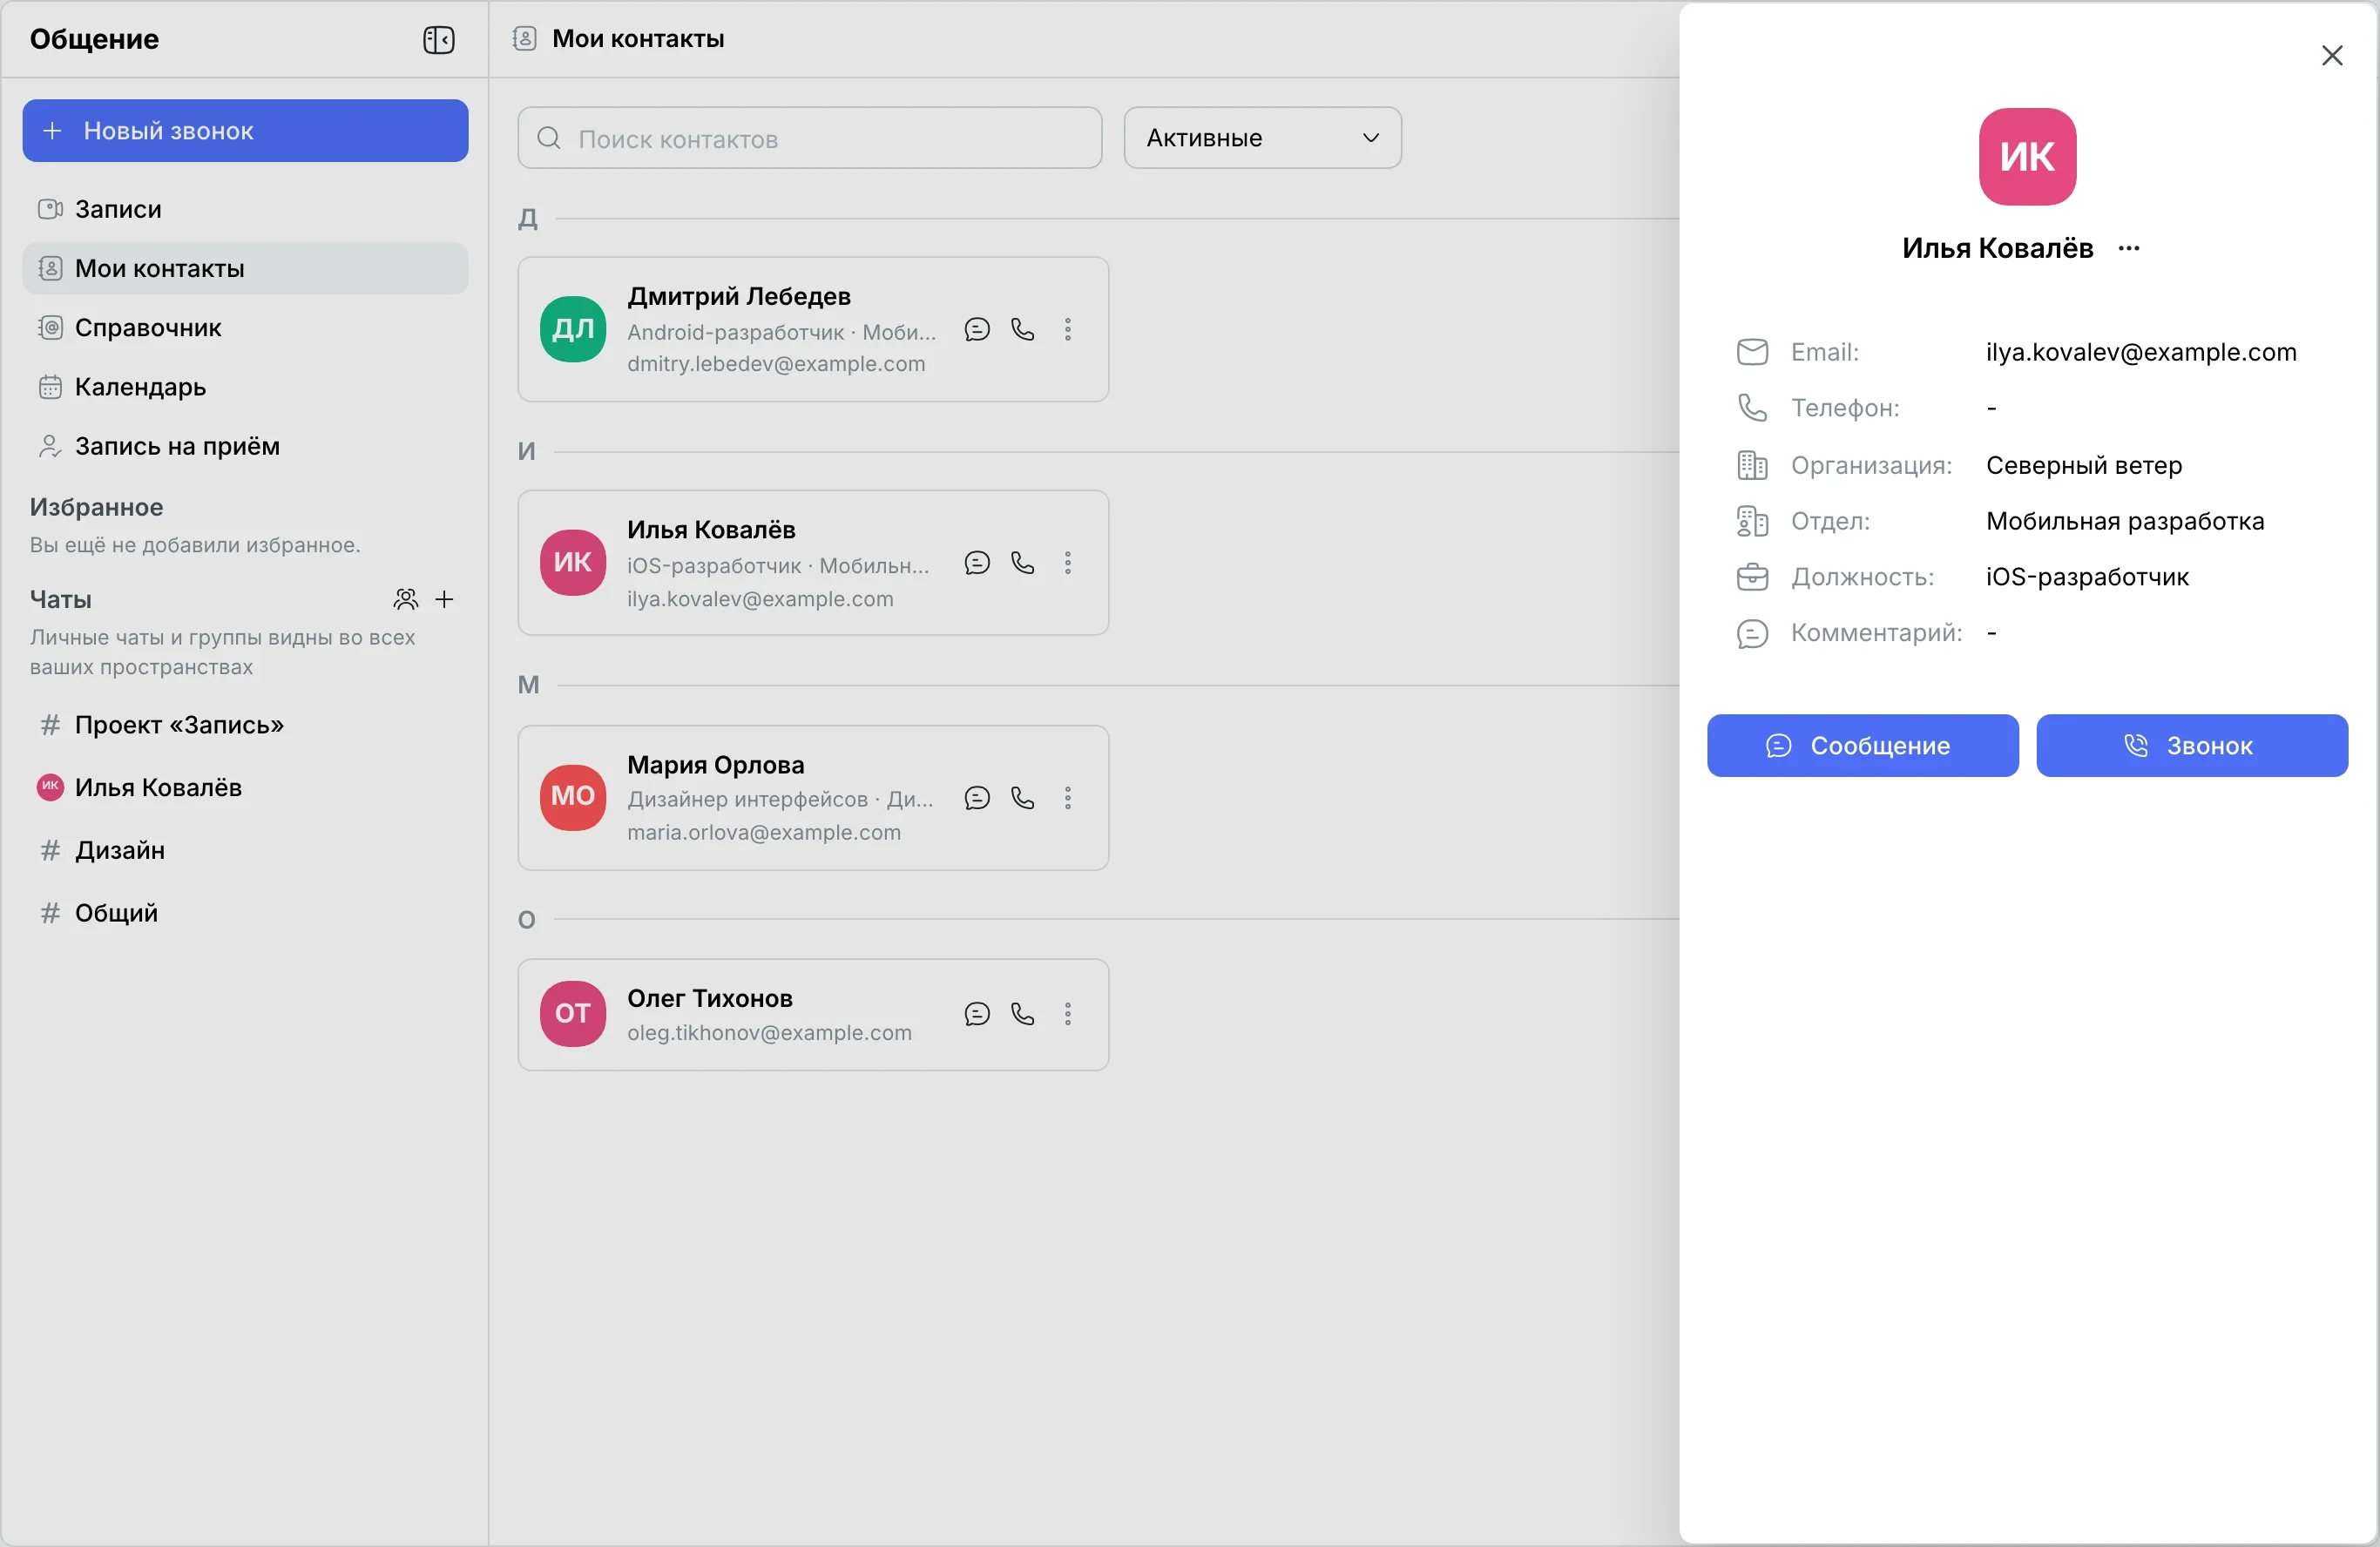Screen dimensions: 2380x1547
Task: Click message icon for Дмитрий Лебедев
Action: (x=977, y=329)
